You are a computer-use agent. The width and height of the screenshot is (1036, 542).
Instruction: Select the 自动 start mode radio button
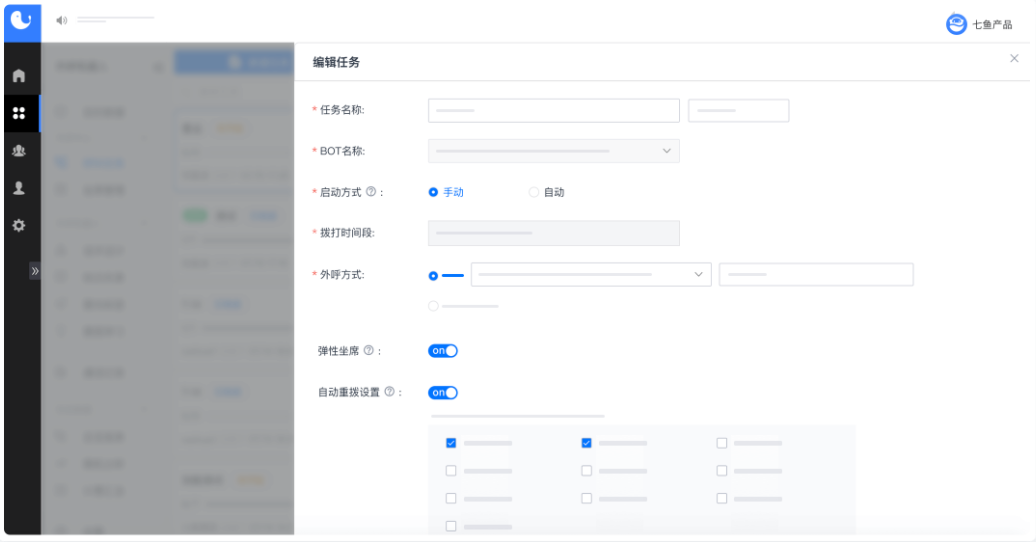[533, 192]
